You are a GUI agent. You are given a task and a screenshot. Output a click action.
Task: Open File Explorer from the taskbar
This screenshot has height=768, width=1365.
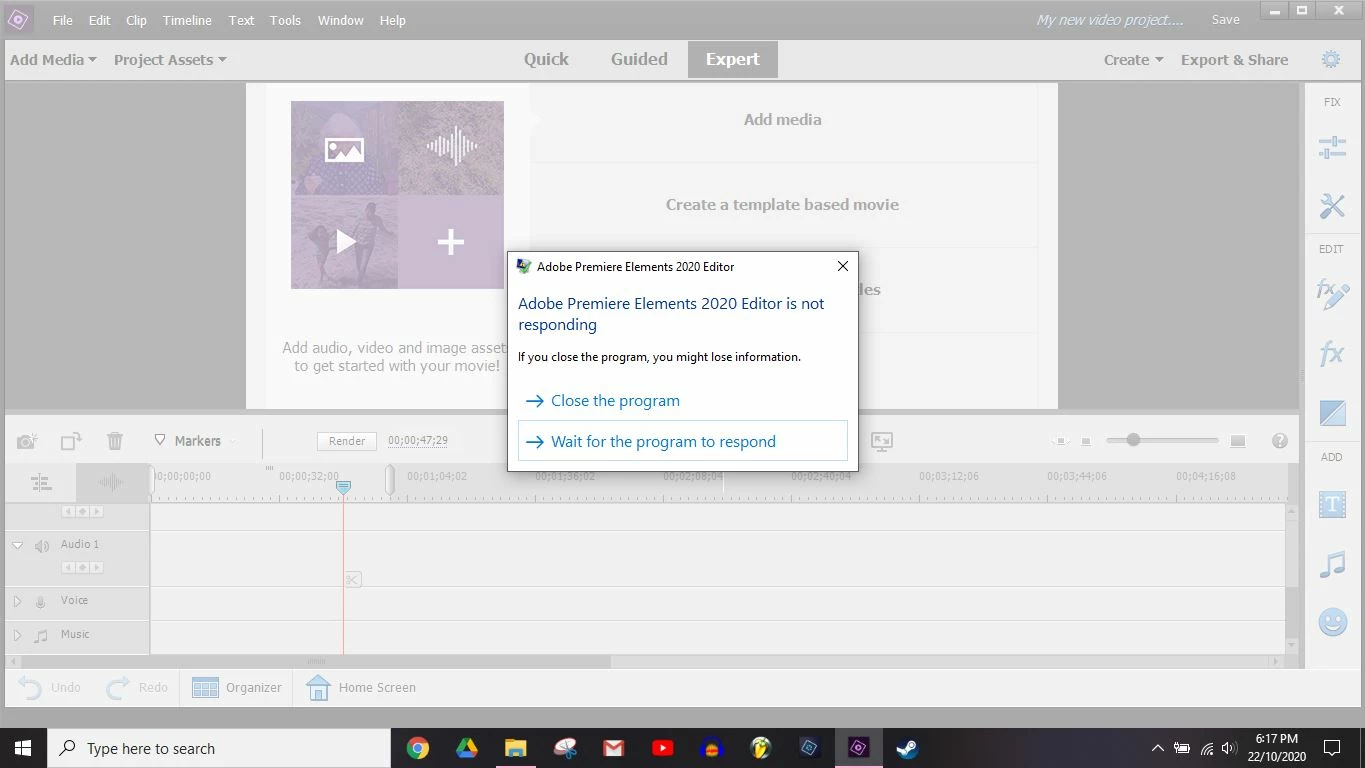coord(515,748)
